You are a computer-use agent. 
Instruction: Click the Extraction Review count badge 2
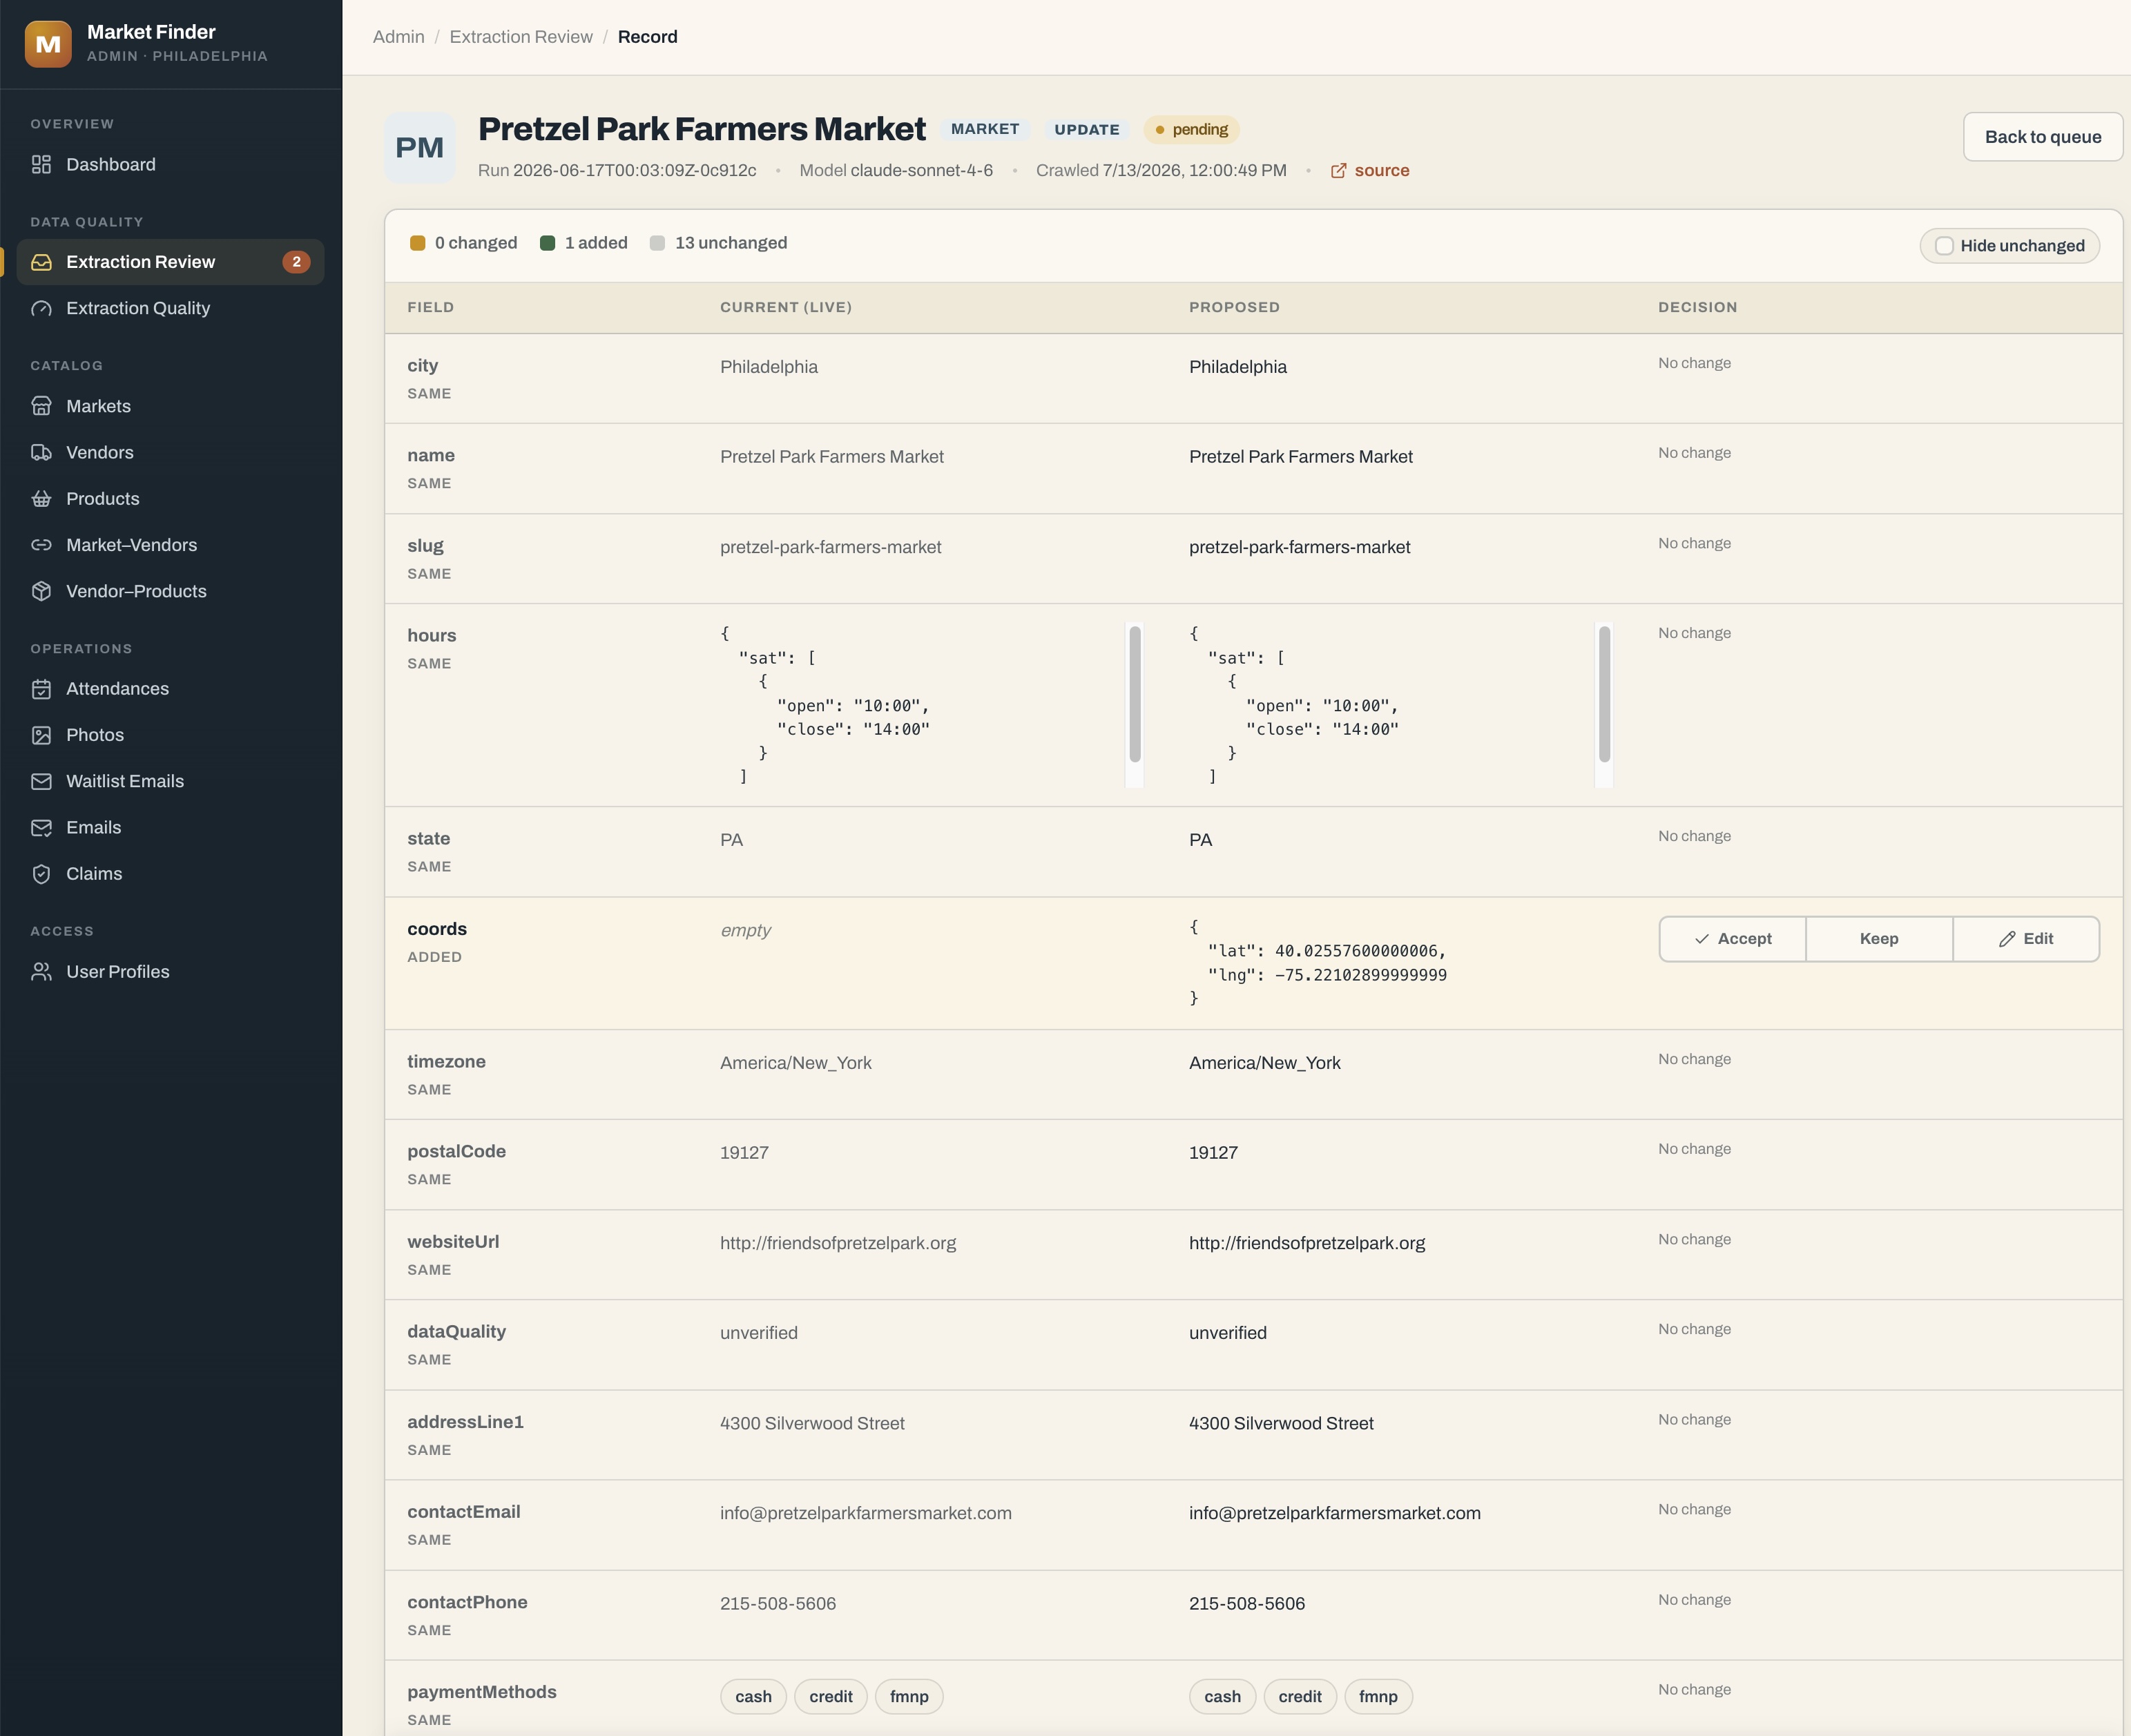point(296,262)
